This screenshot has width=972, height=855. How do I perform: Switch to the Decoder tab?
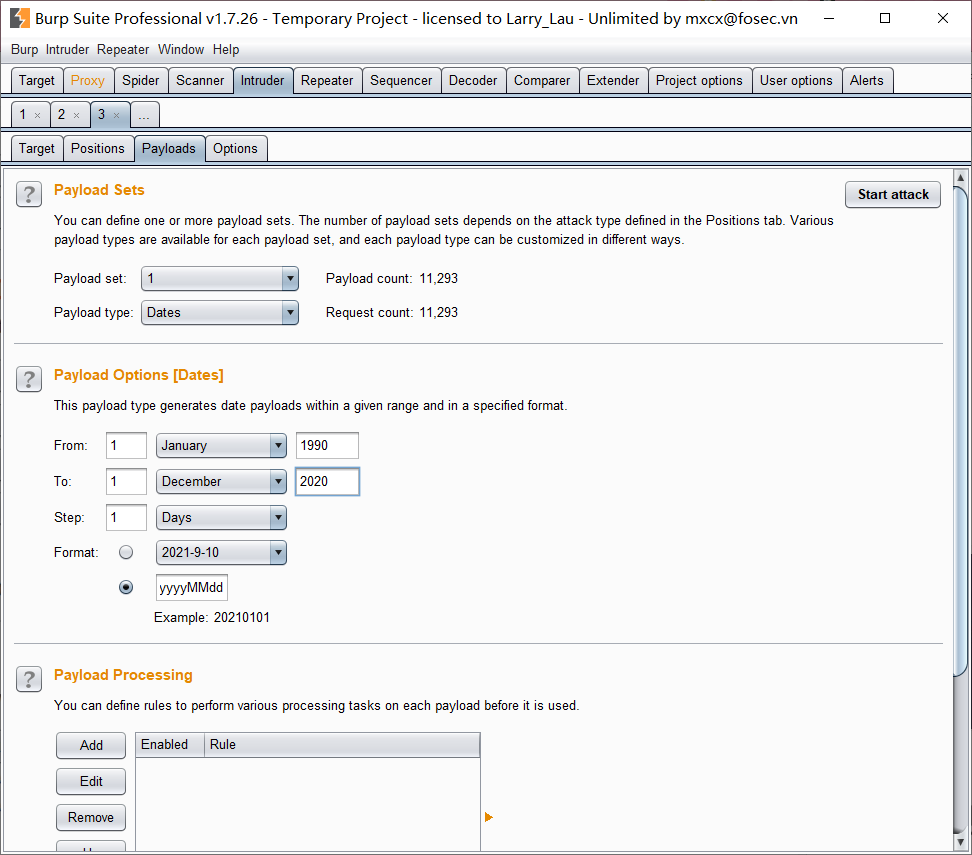[473, 81]
